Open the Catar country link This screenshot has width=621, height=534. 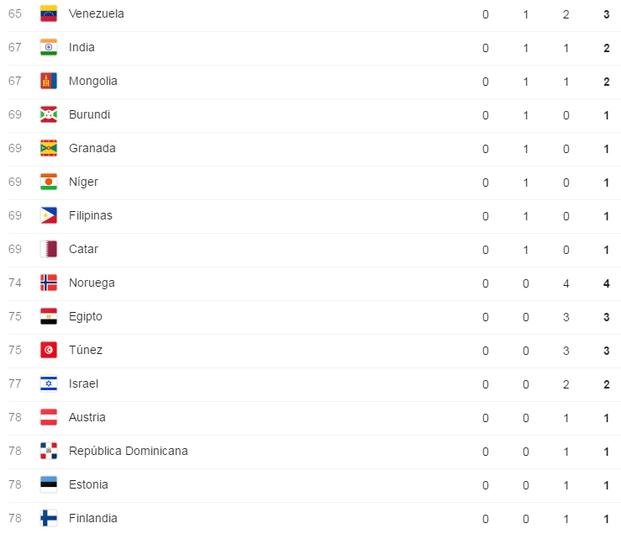(x=83, y=249)
